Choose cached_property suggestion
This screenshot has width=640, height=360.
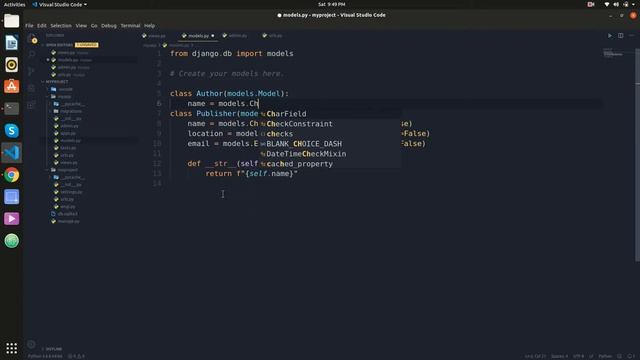point(331,164)
